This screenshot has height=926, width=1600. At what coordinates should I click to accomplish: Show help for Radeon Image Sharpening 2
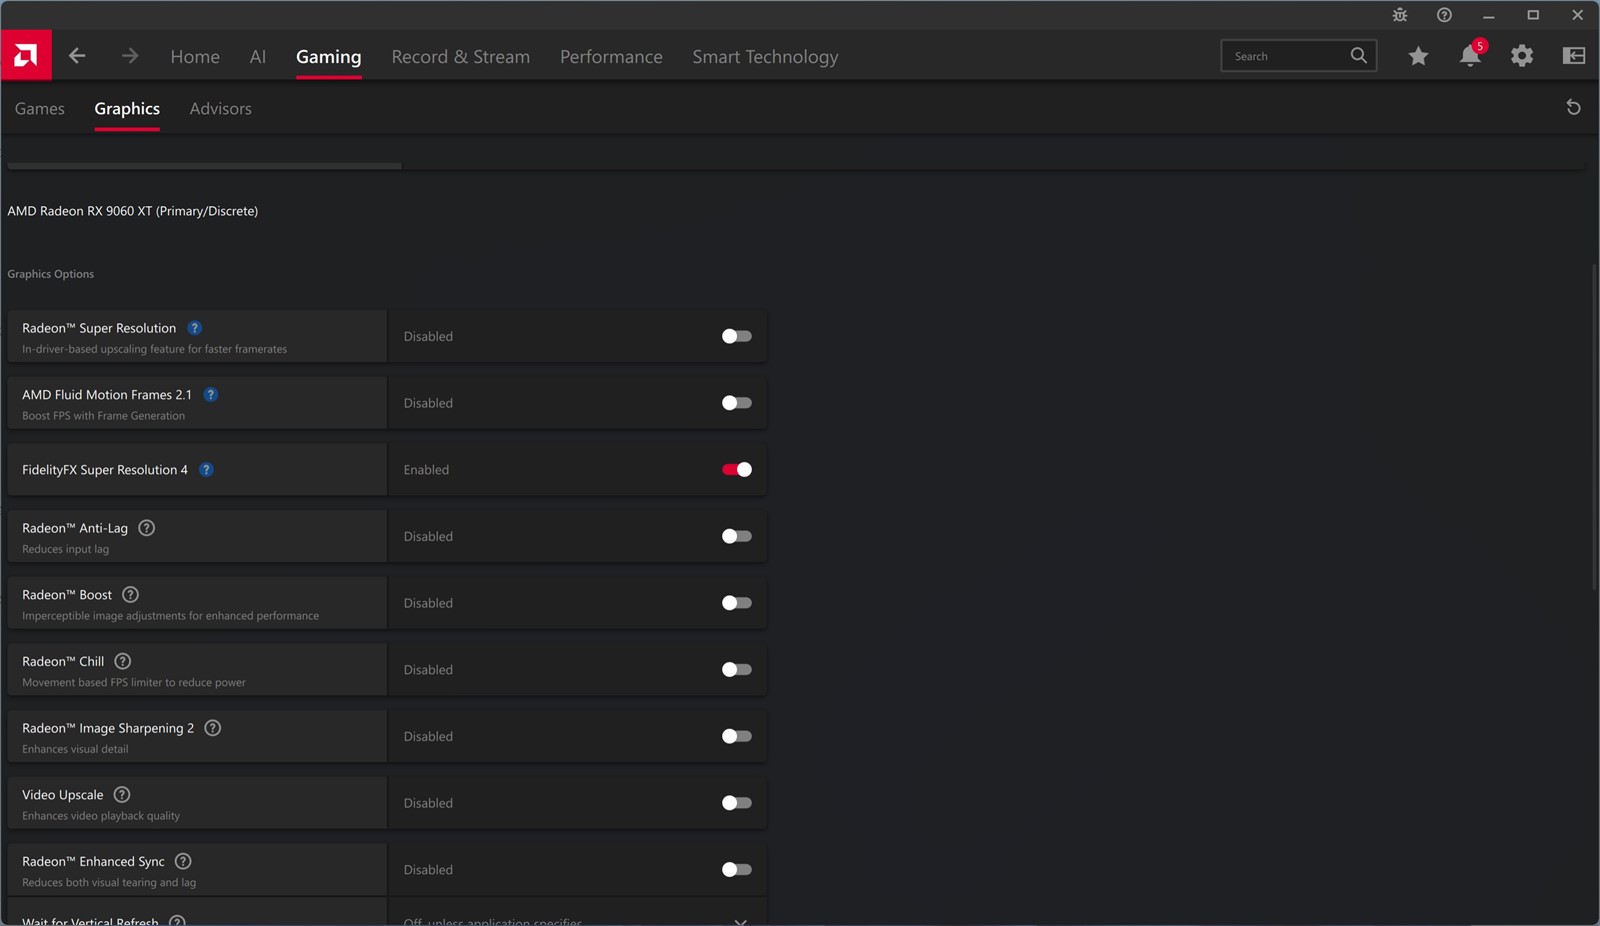pyautogui.click(x=213, y=728)
